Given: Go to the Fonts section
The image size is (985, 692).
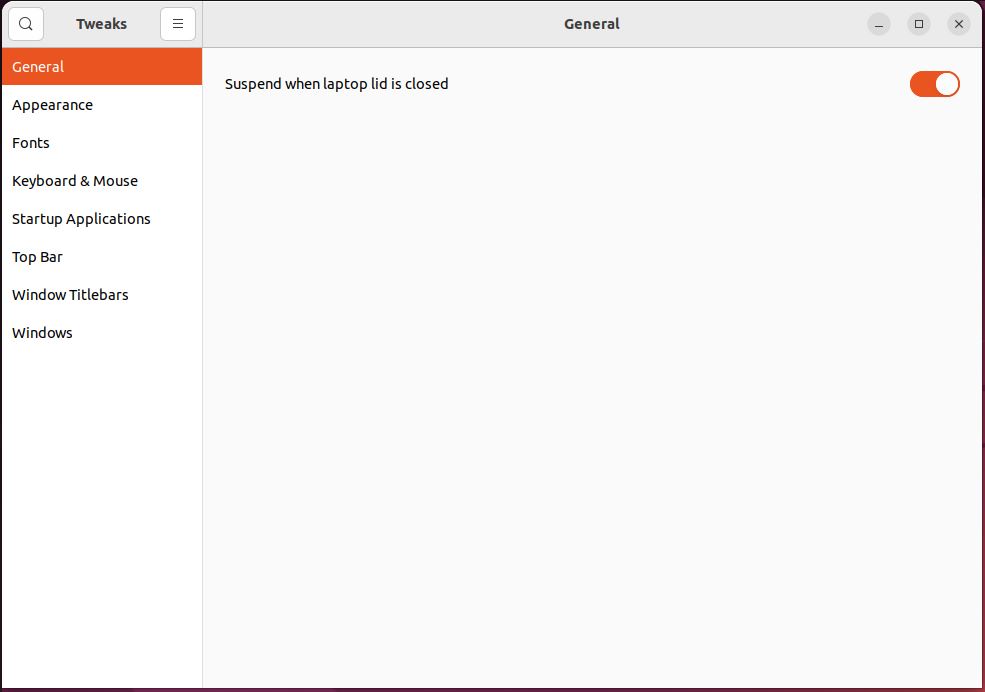Looking at the screenshot, I should pos(102,143).
